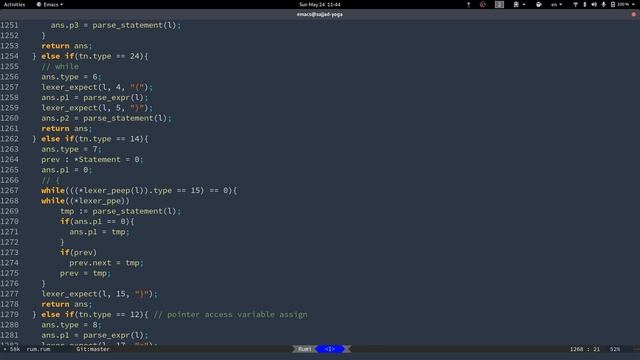Screen dimensions: 640x360
Task: Open the Activities overview
Action: click(14, 4)
